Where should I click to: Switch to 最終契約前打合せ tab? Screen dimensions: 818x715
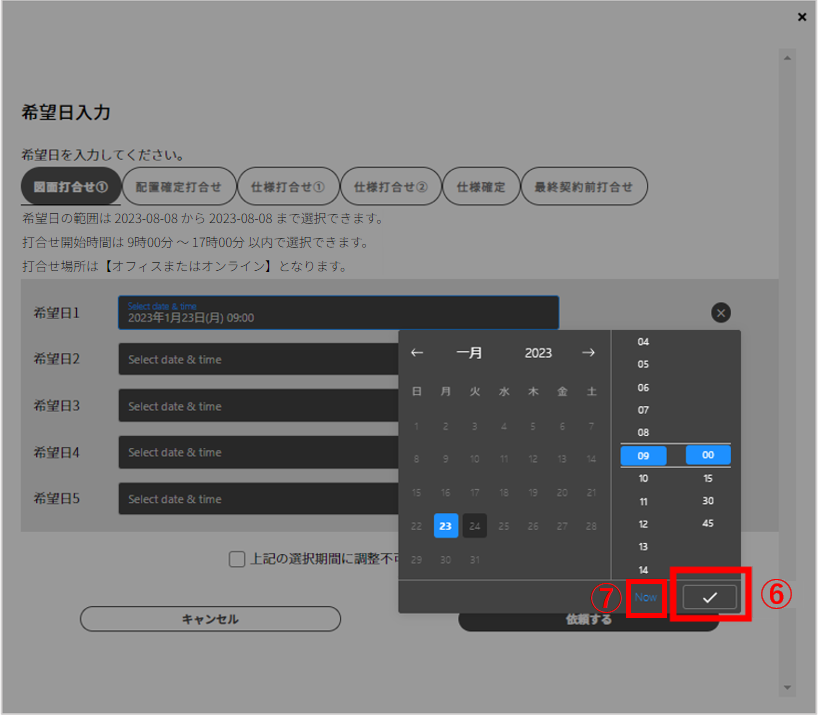point(584,187)
